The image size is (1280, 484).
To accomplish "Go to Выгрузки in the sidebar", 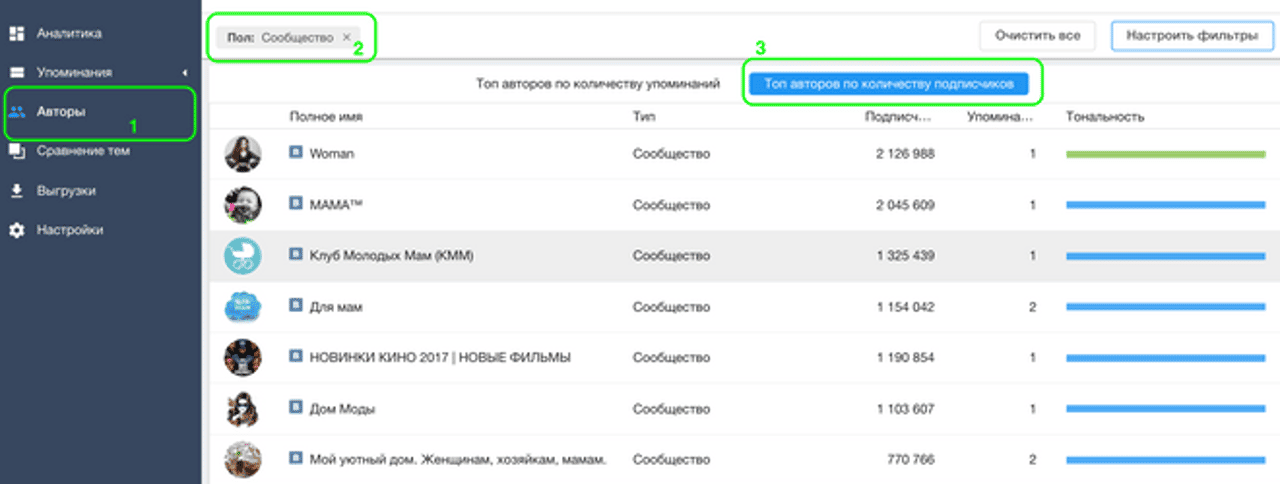I will point(66,190).
